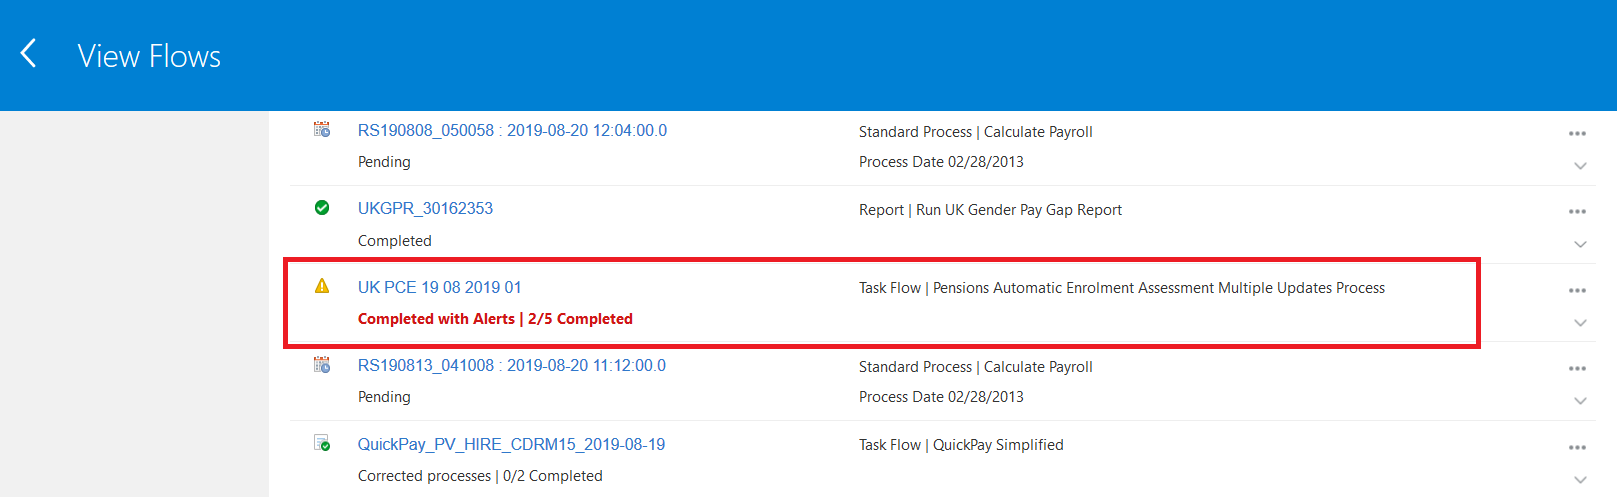Click the pending calendar icon for RS190808_050058
1617x497 pixels.
point(322,129)
